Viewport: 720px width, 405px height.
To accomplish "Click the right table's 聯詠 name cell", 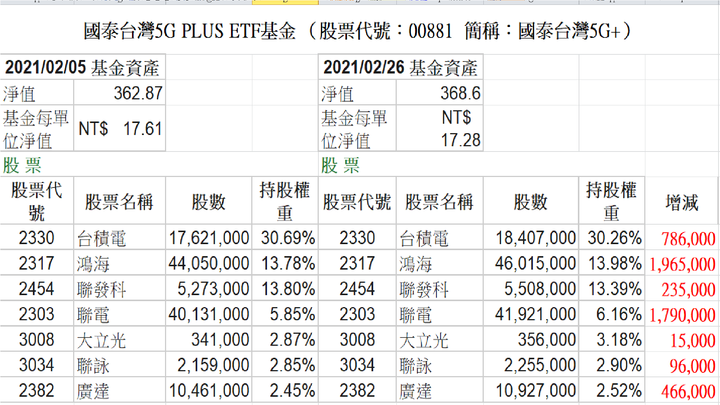I will pyautogui.click(x=439, y=365).
